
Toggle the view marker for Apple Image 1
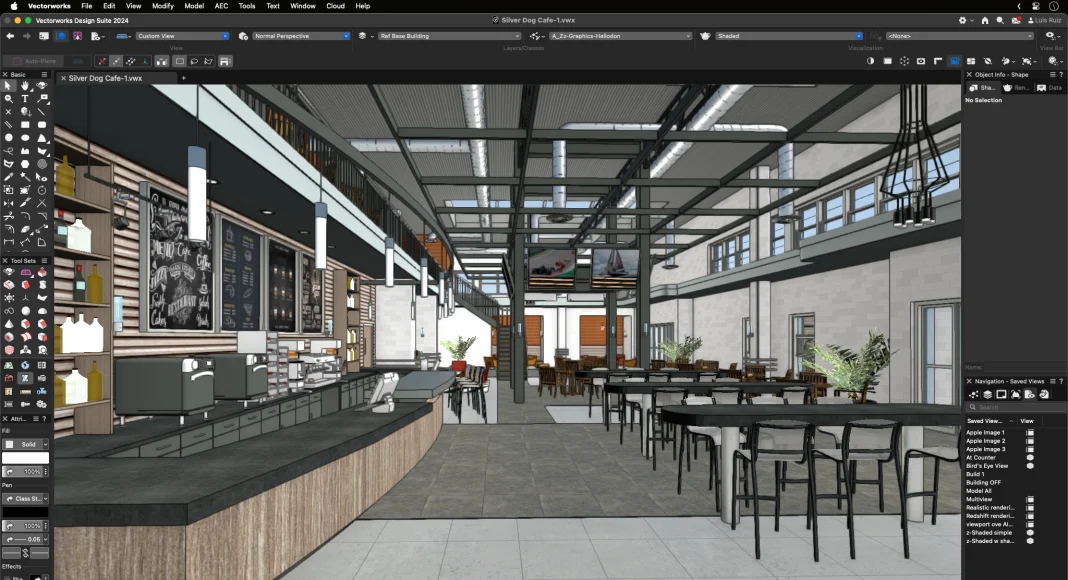(x=1030, y=433)
